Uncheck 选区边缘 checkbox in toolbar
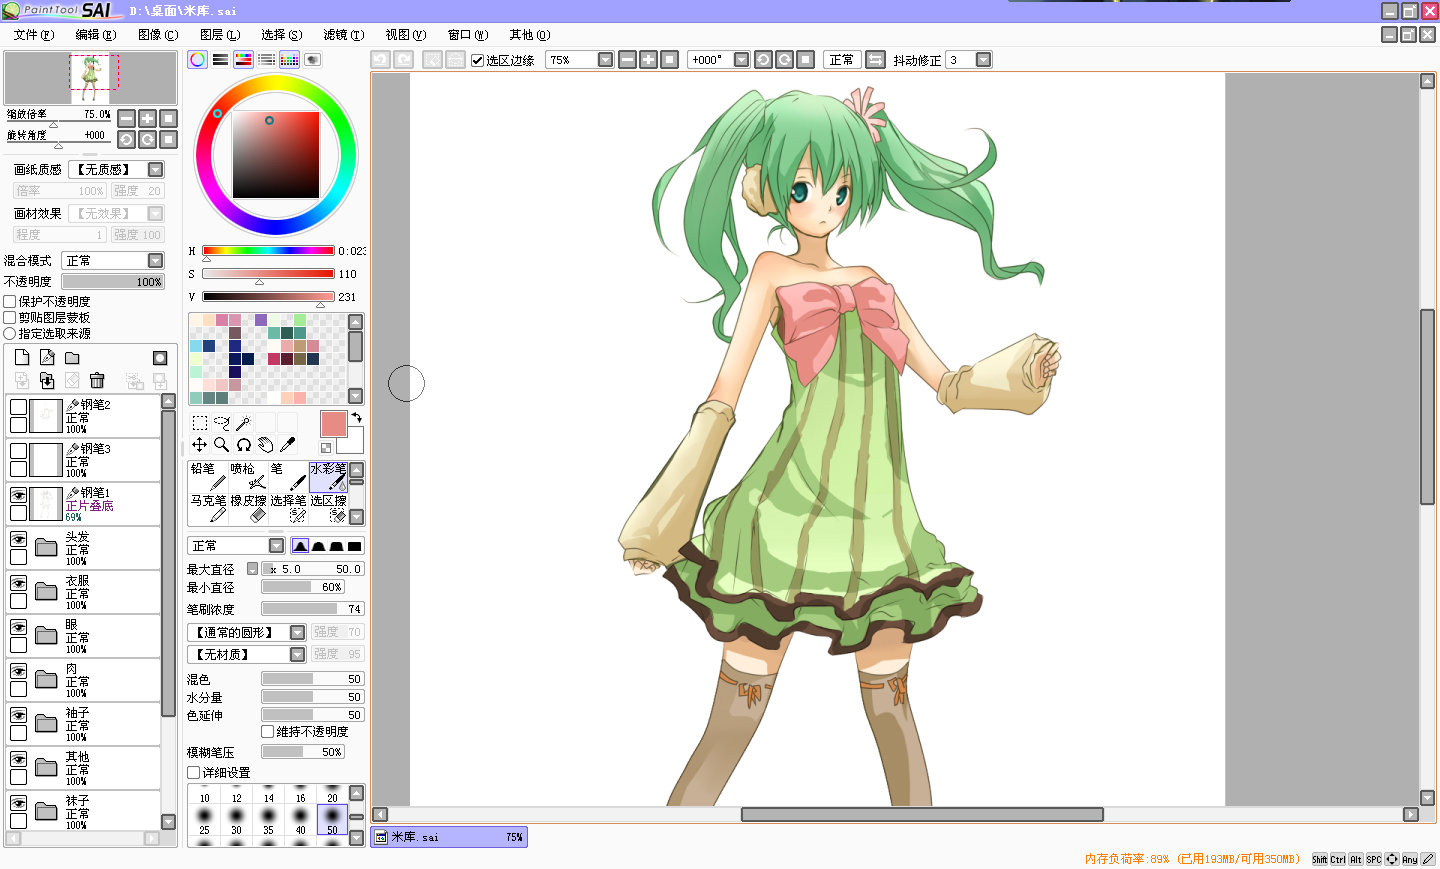The height and width of the screenshot is (869, 1440). tap(478, 60)
